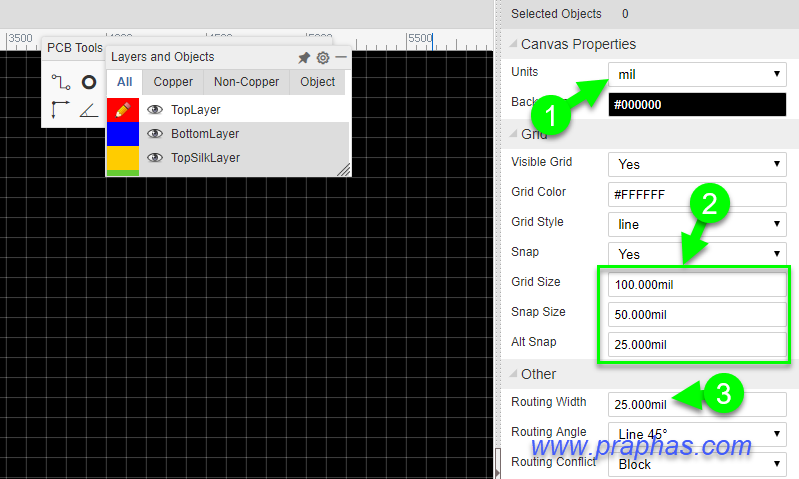Viewport: 799px width, 479px height.
Task: Switch to the All layers tab
Action: coord(124,82)
